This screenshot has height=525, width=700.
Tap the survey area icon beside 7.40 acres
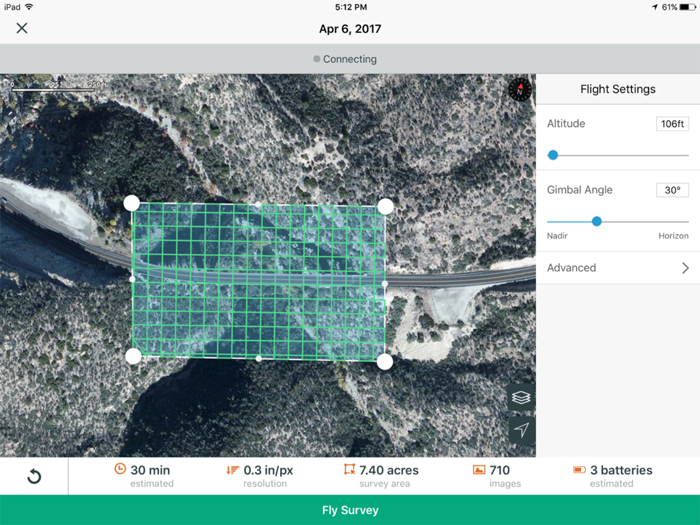349,469
